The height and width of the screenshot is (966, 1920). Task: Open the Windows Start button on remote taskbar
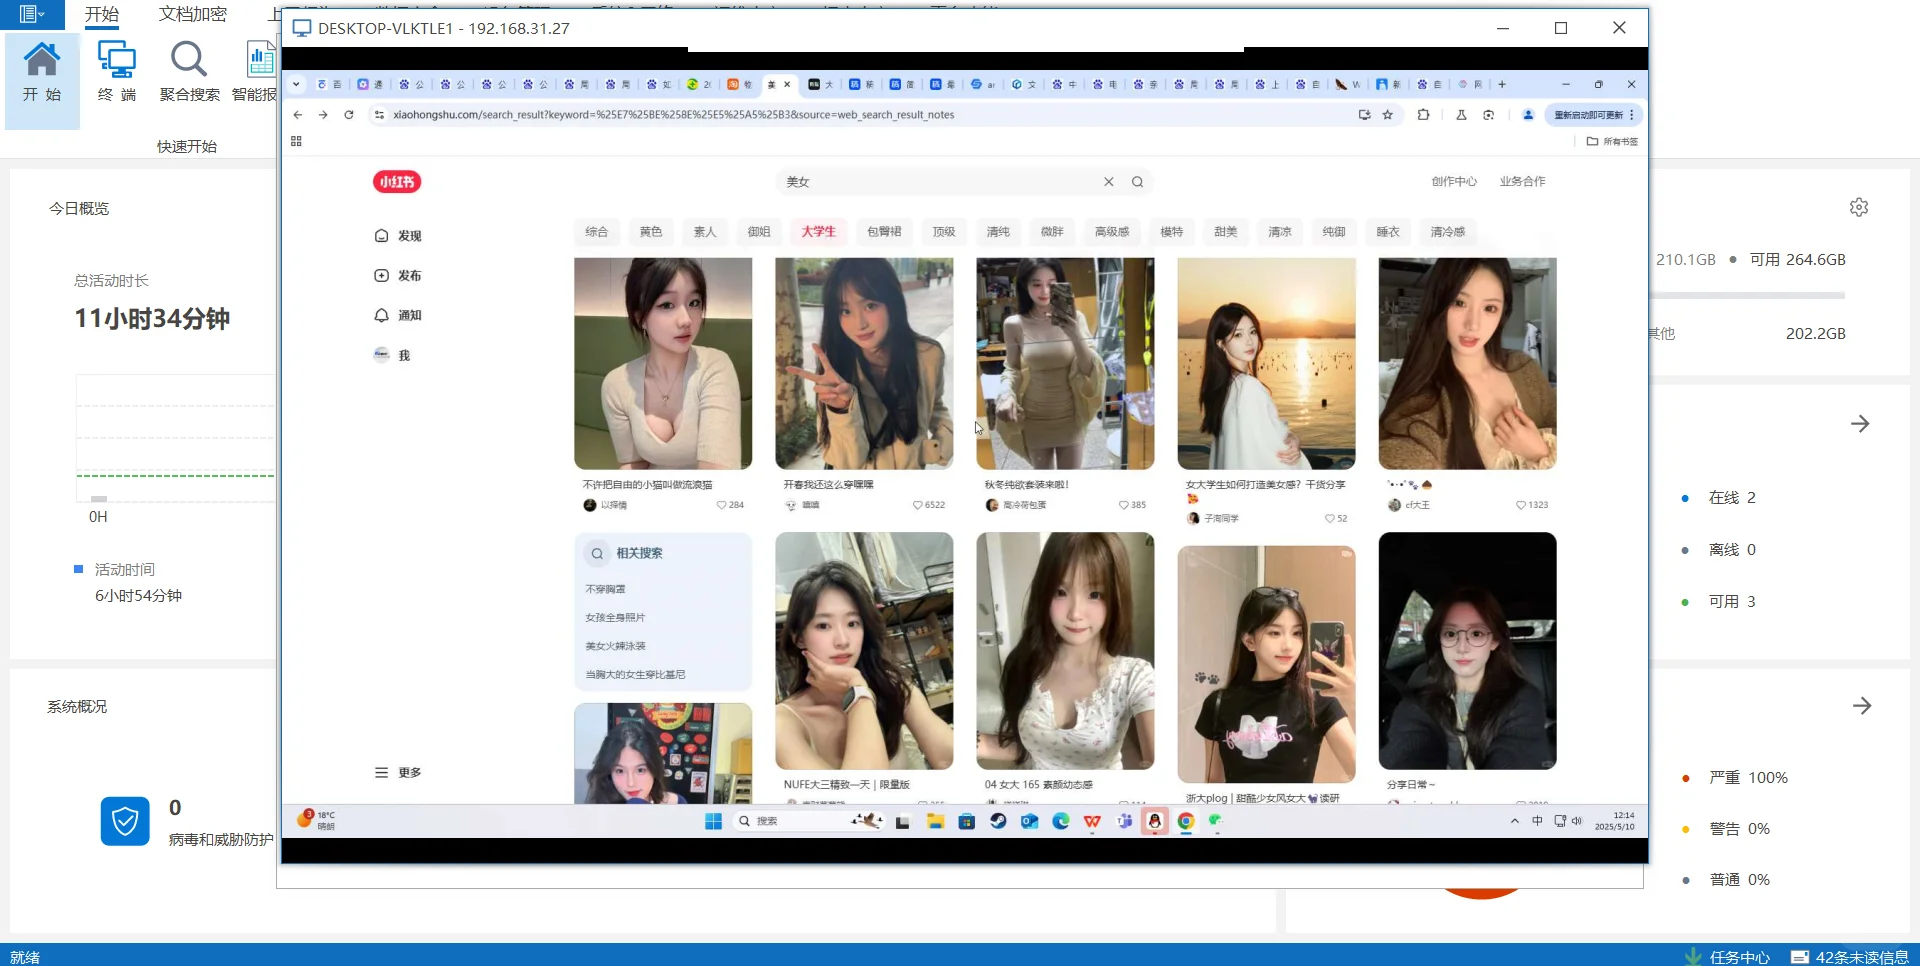[x=713, y=821]
